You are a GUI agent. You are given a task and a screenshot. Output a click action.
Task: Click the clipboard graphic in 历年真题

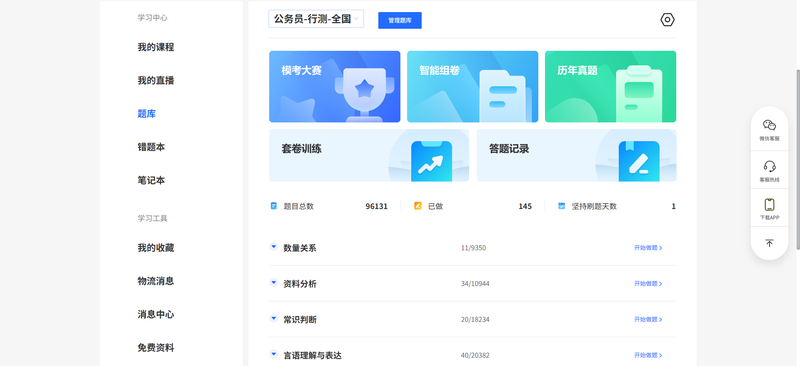click(x=639, y=94)
